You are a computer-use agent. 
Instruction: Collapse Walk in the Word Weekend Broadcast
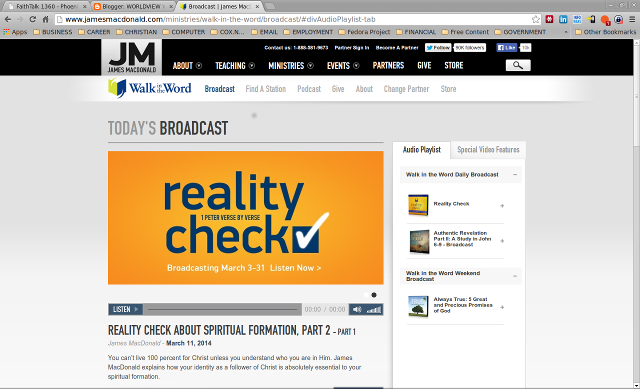point(515,276)
